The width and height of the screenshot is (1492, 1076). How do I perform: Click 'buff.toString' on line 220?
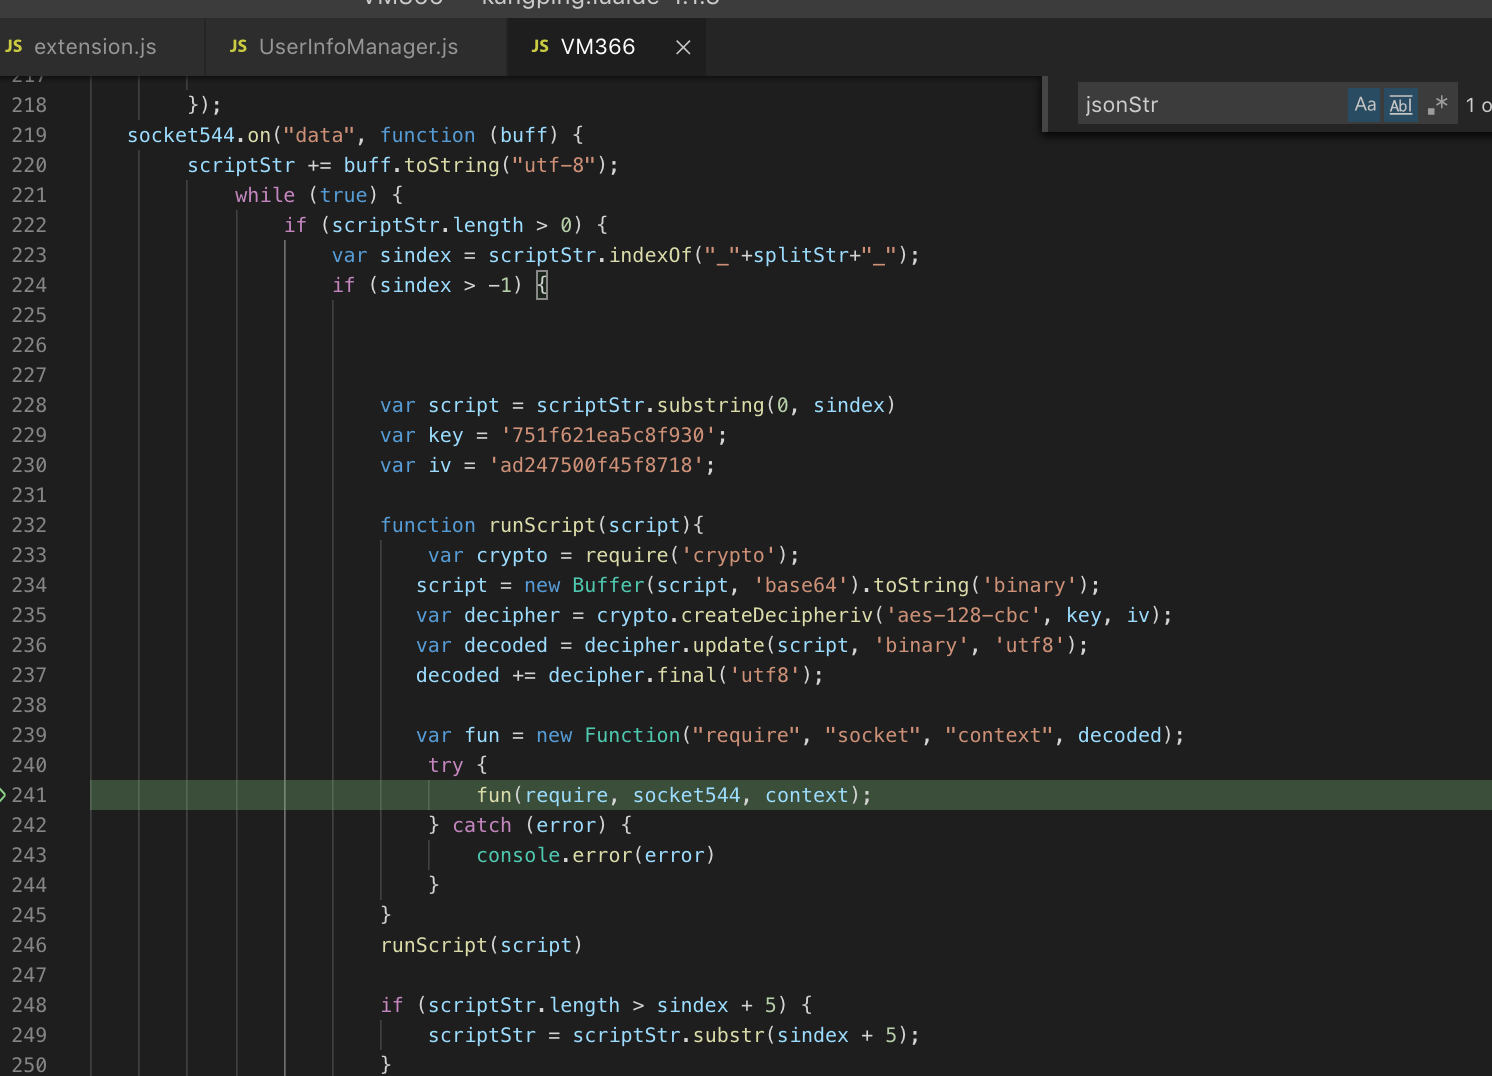[421, 165]
